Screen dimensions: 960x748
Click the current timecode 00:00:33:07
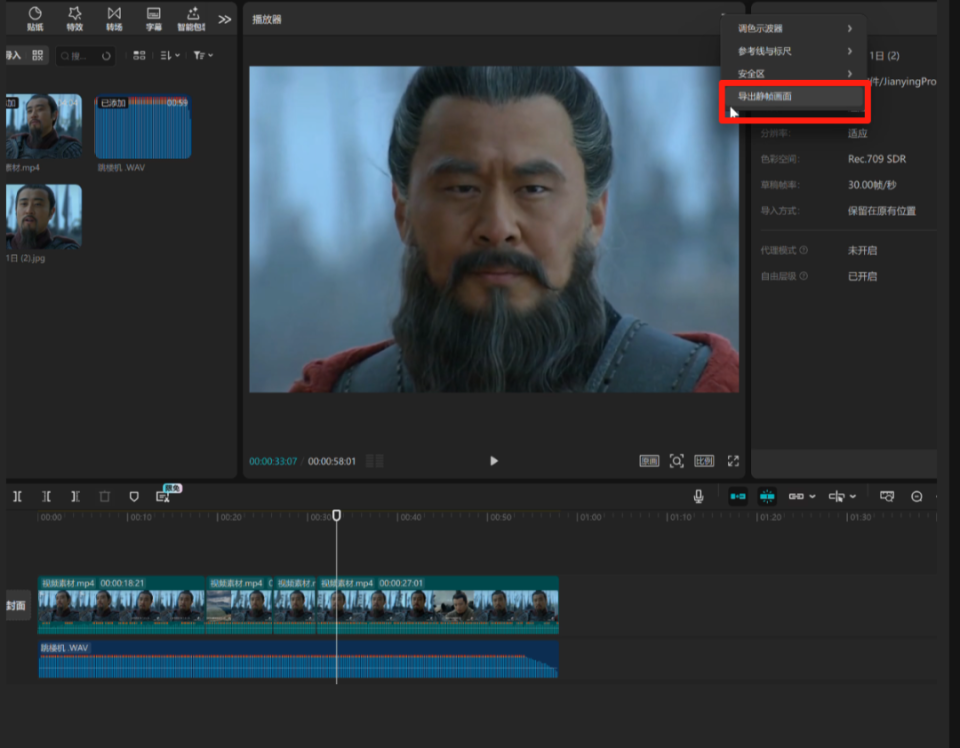coord(272,462)
